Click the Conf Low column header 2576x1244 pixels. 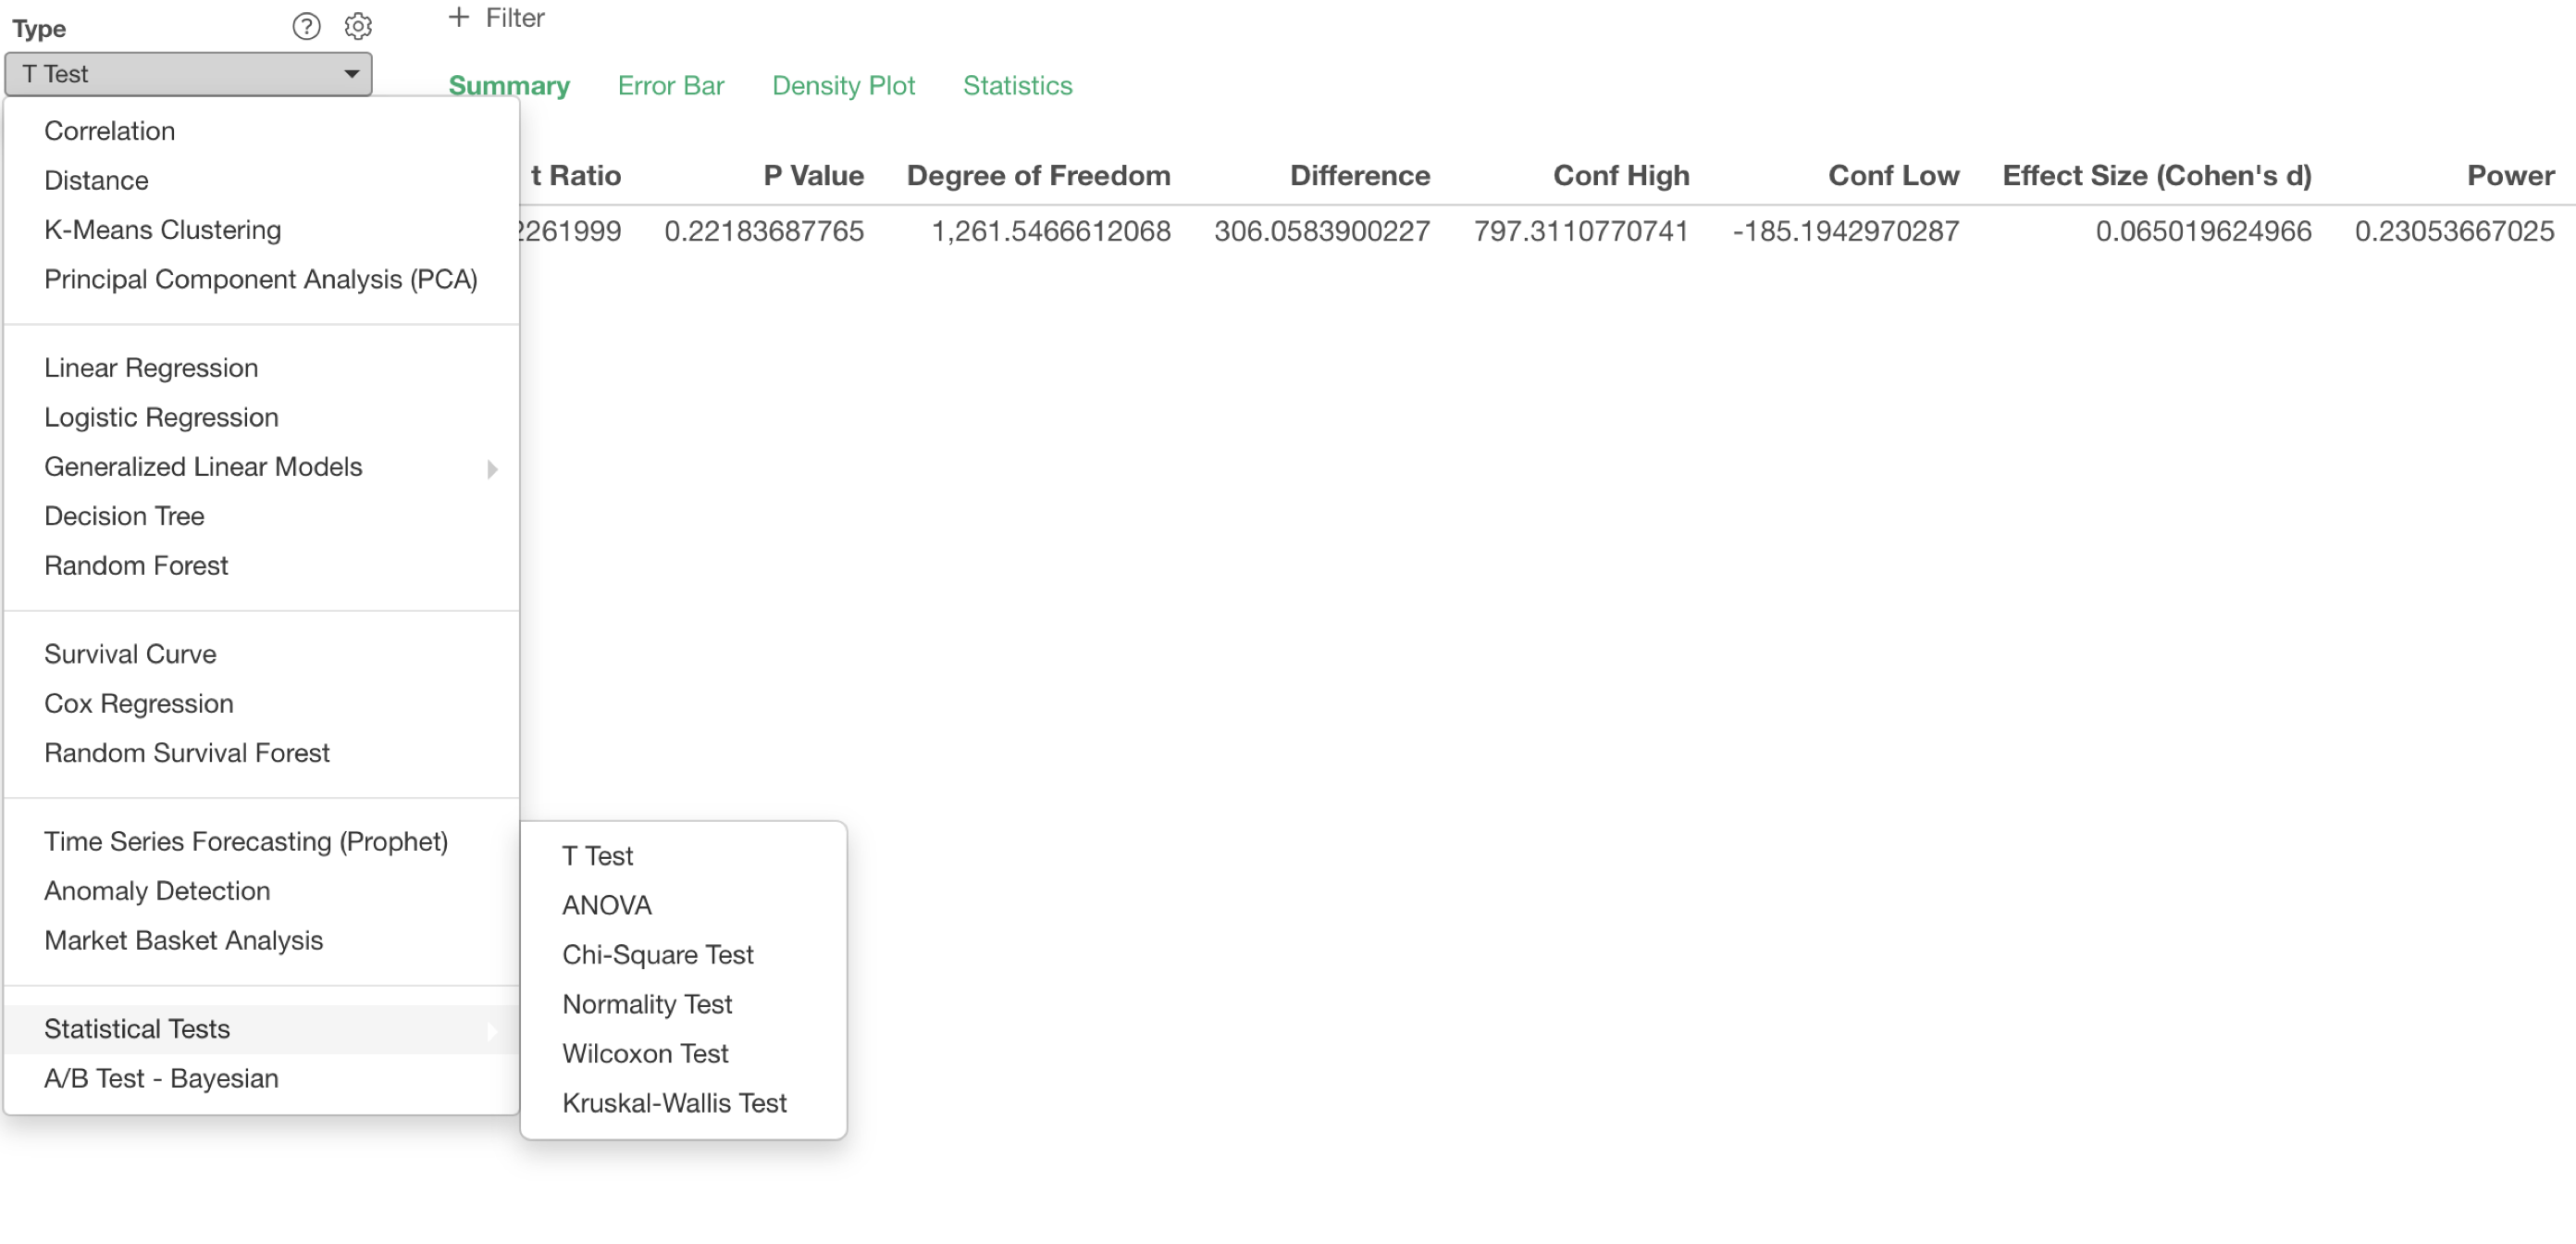(x=1894, y=176)
